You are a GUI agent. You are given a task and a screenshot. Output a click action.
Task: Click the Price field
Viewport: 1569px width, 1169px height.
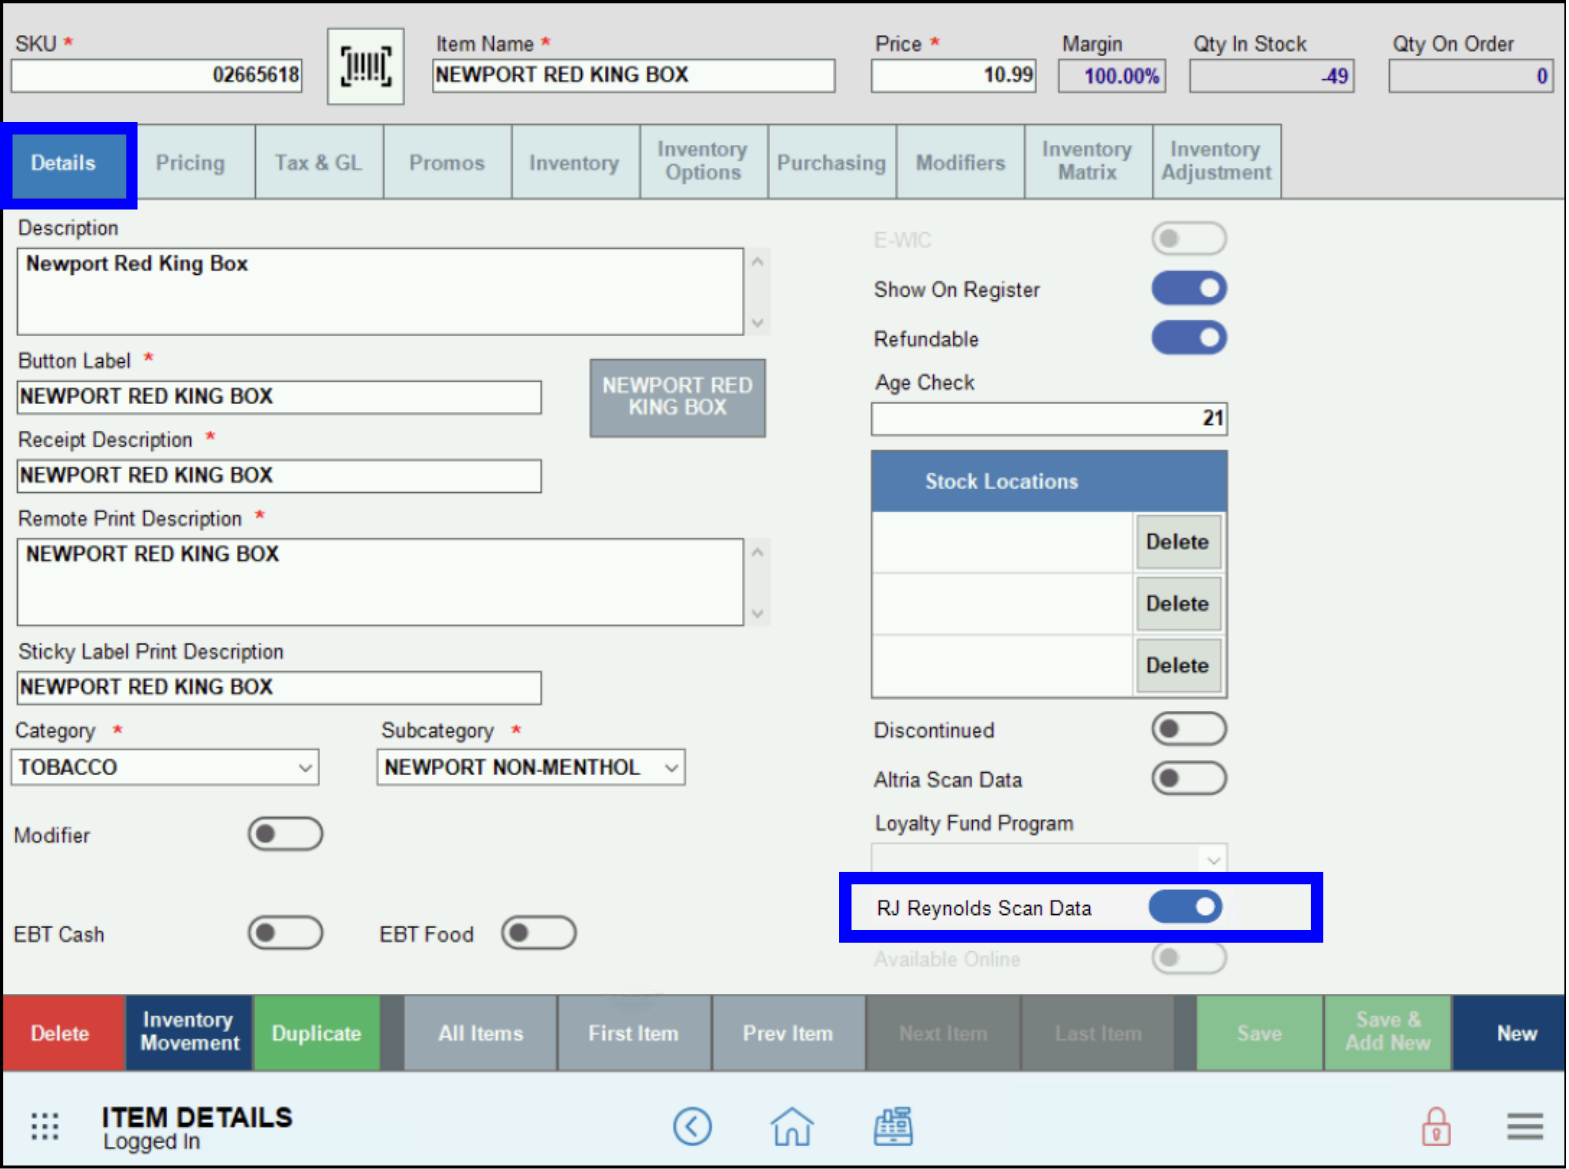953,75
